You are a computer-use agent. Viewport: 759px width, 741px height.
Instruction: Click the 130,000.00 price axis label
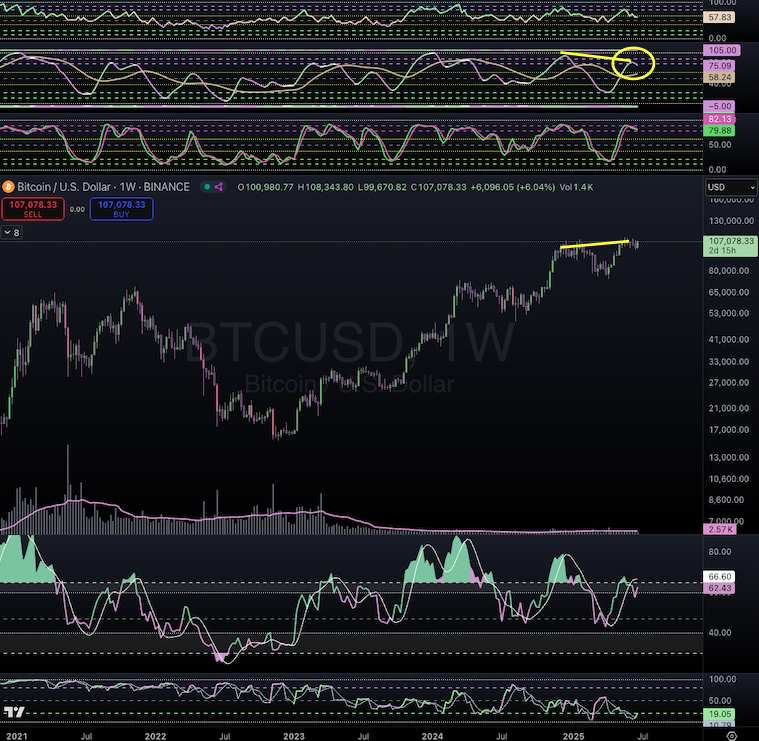(x=731, y=221)
